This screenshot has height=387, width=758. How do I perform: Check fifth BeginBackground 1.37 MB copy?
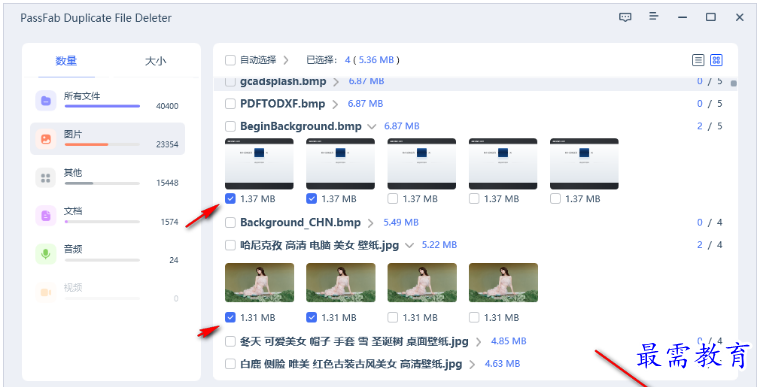point(555,199)
